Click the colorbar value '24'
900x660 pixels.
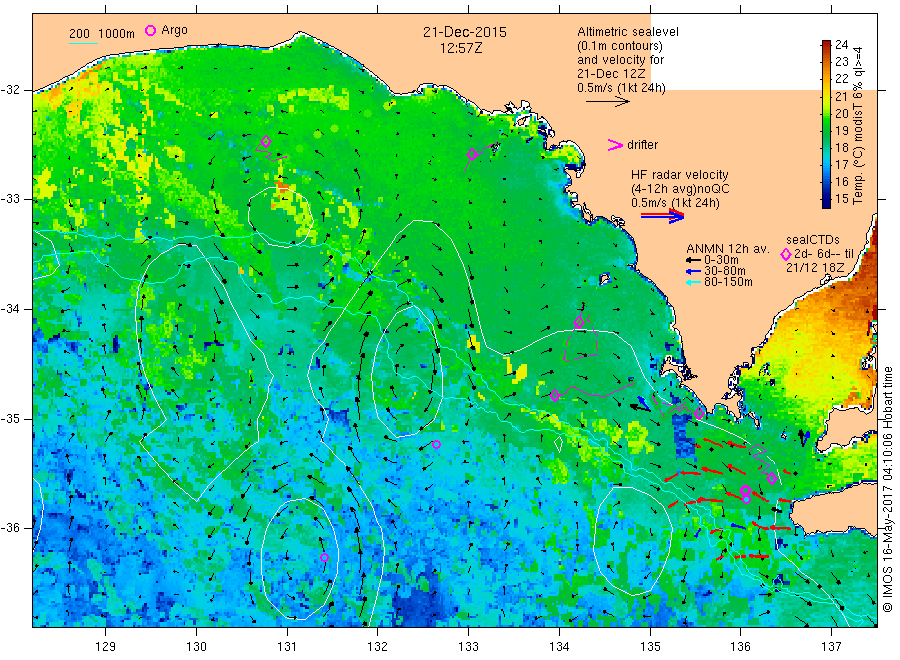click(x=841, y=45)
